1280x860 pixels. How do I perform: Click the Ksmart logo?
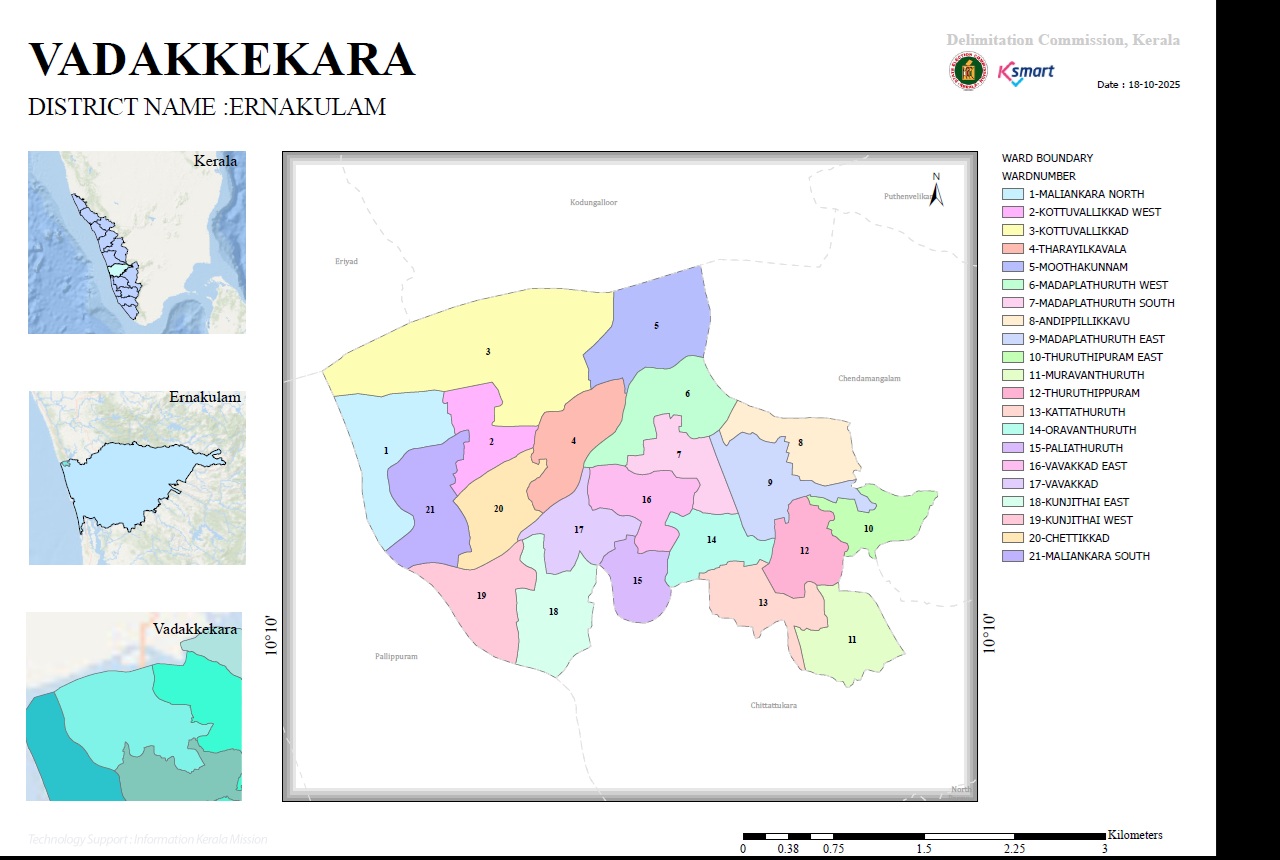tap(1026, 73)
